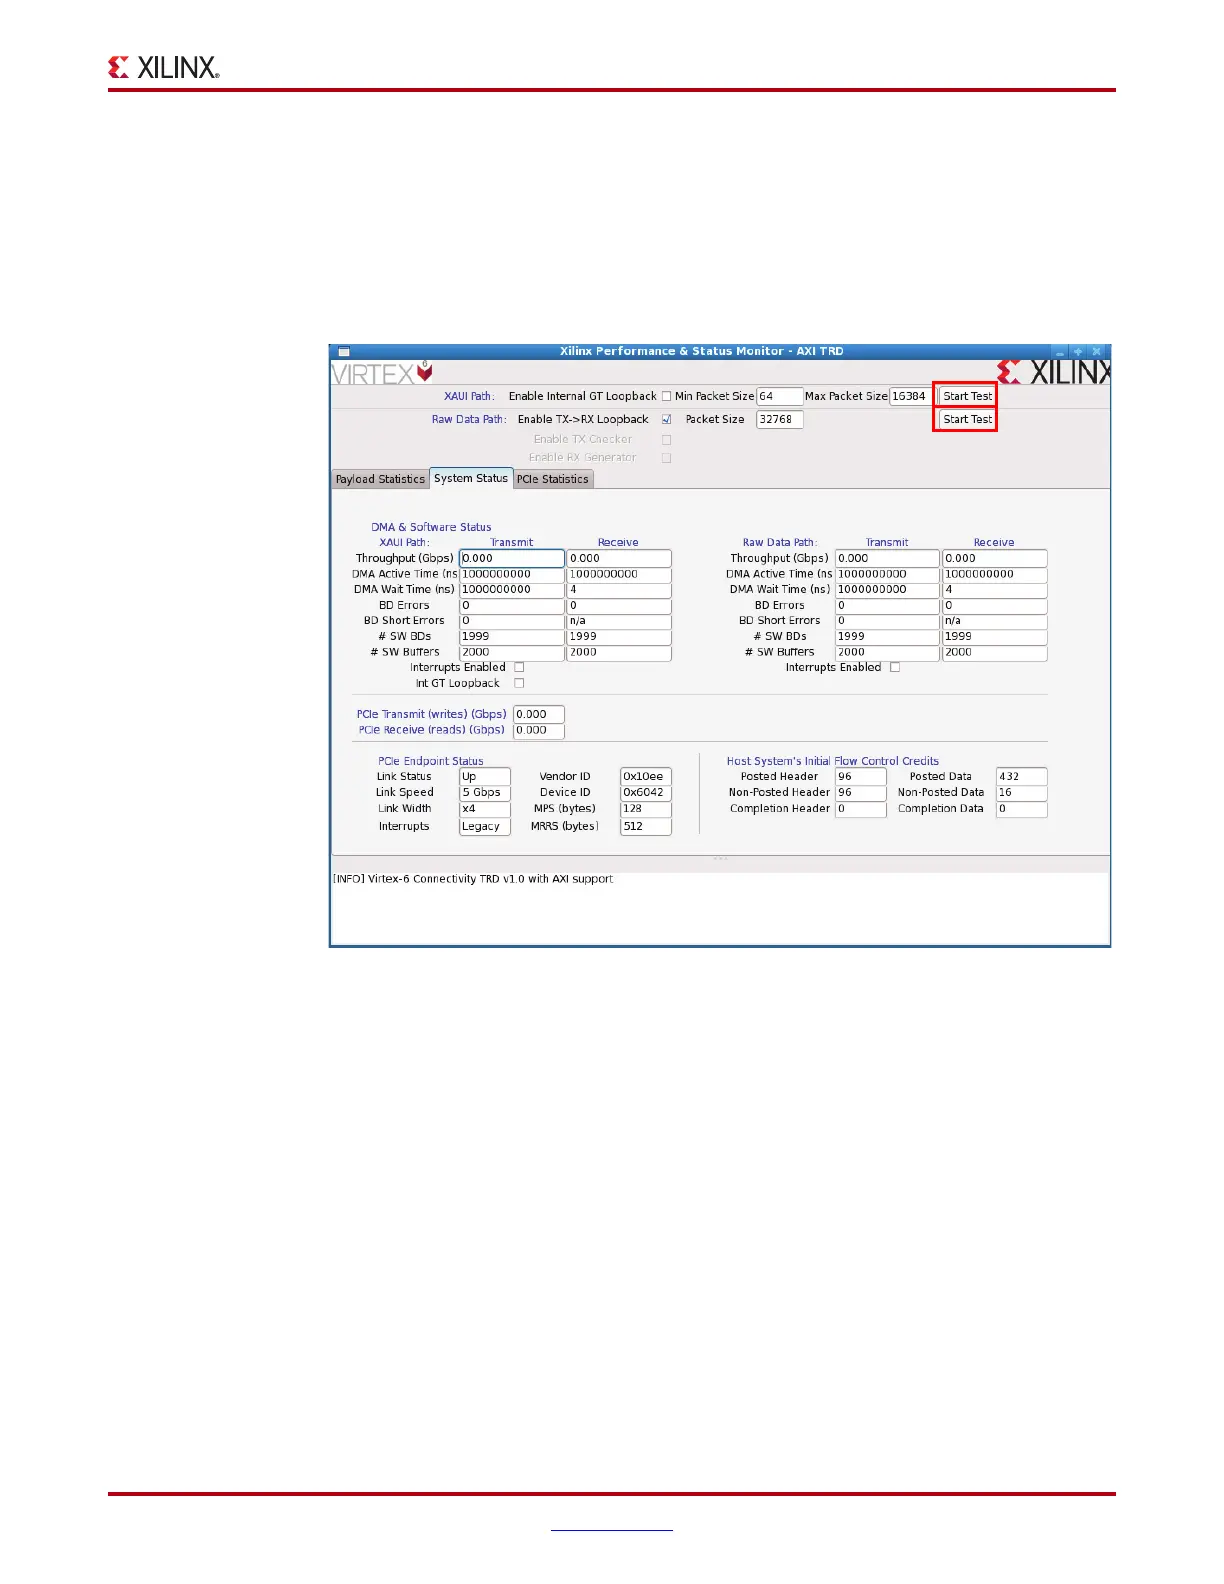Click the Min Packet Size field showing 64
The height and width of the screenshot is (1584, 1224).
(780, 396)
